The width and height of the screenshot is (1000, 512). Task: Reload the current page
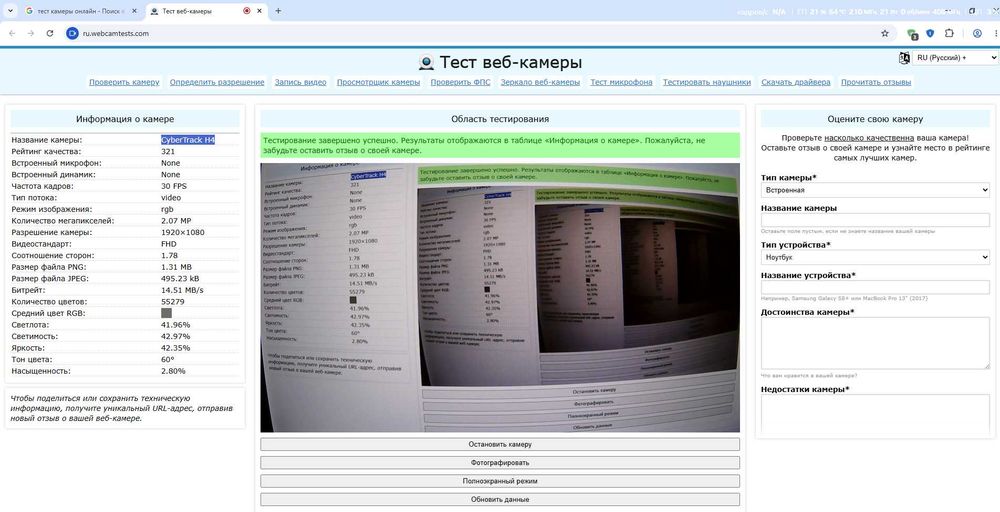click(50, 33)
